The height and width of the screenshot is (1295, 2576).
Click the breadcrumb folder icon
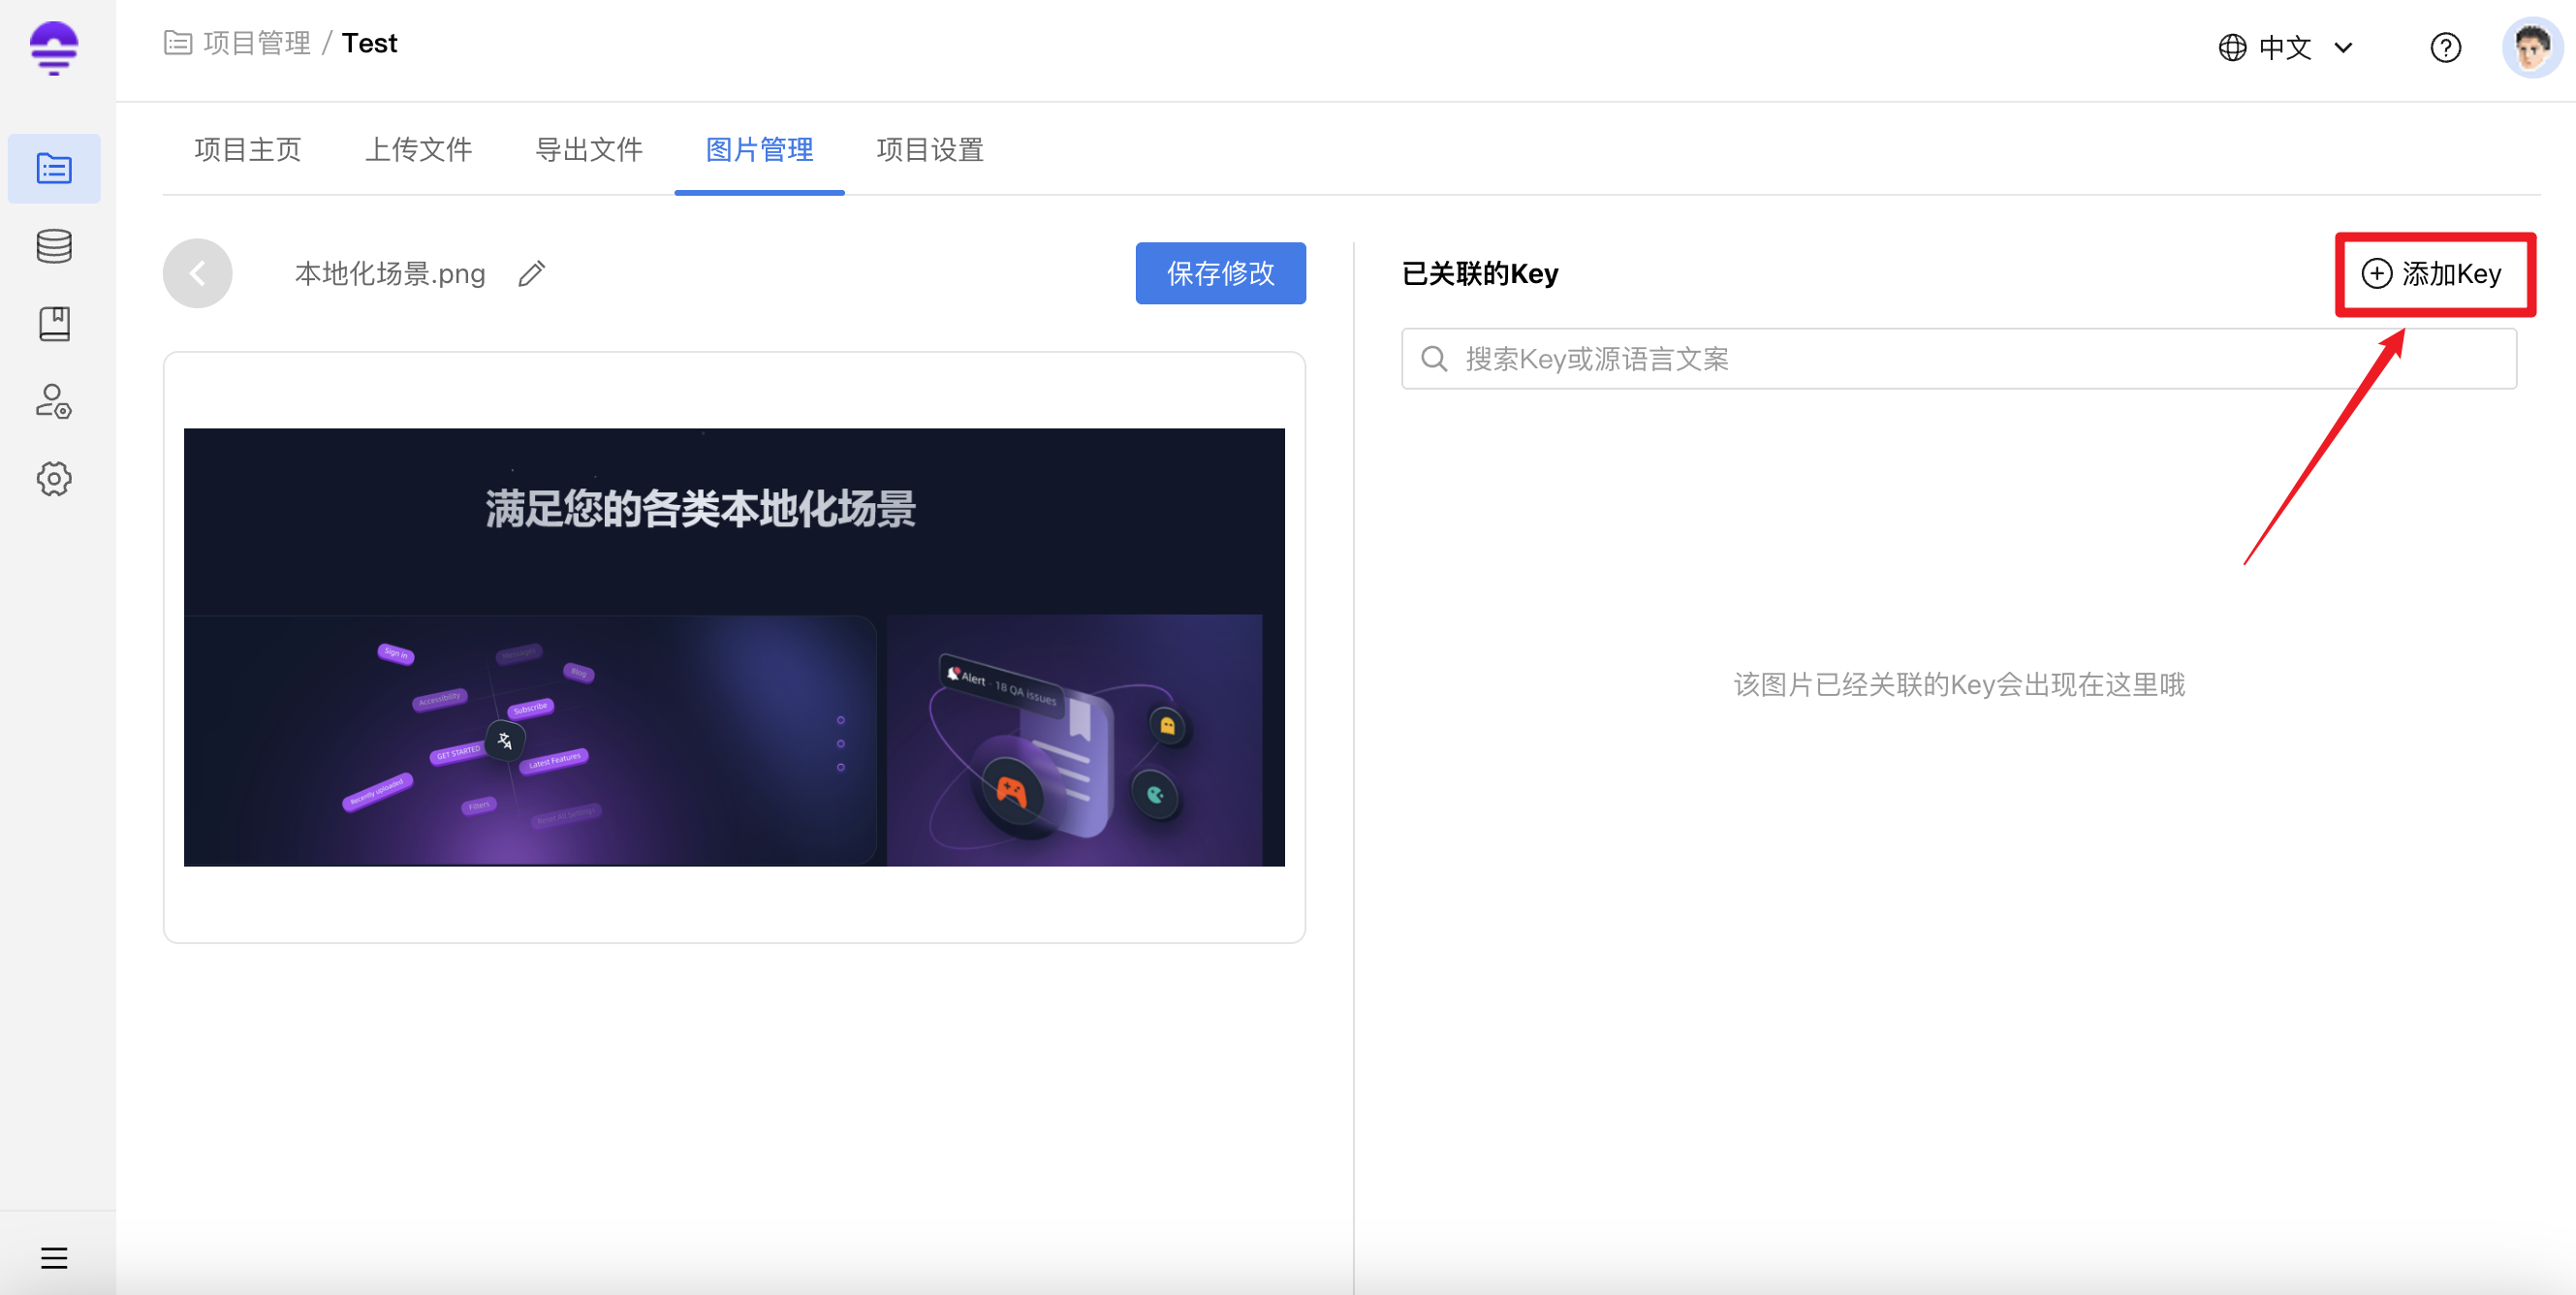click(178, 43)
